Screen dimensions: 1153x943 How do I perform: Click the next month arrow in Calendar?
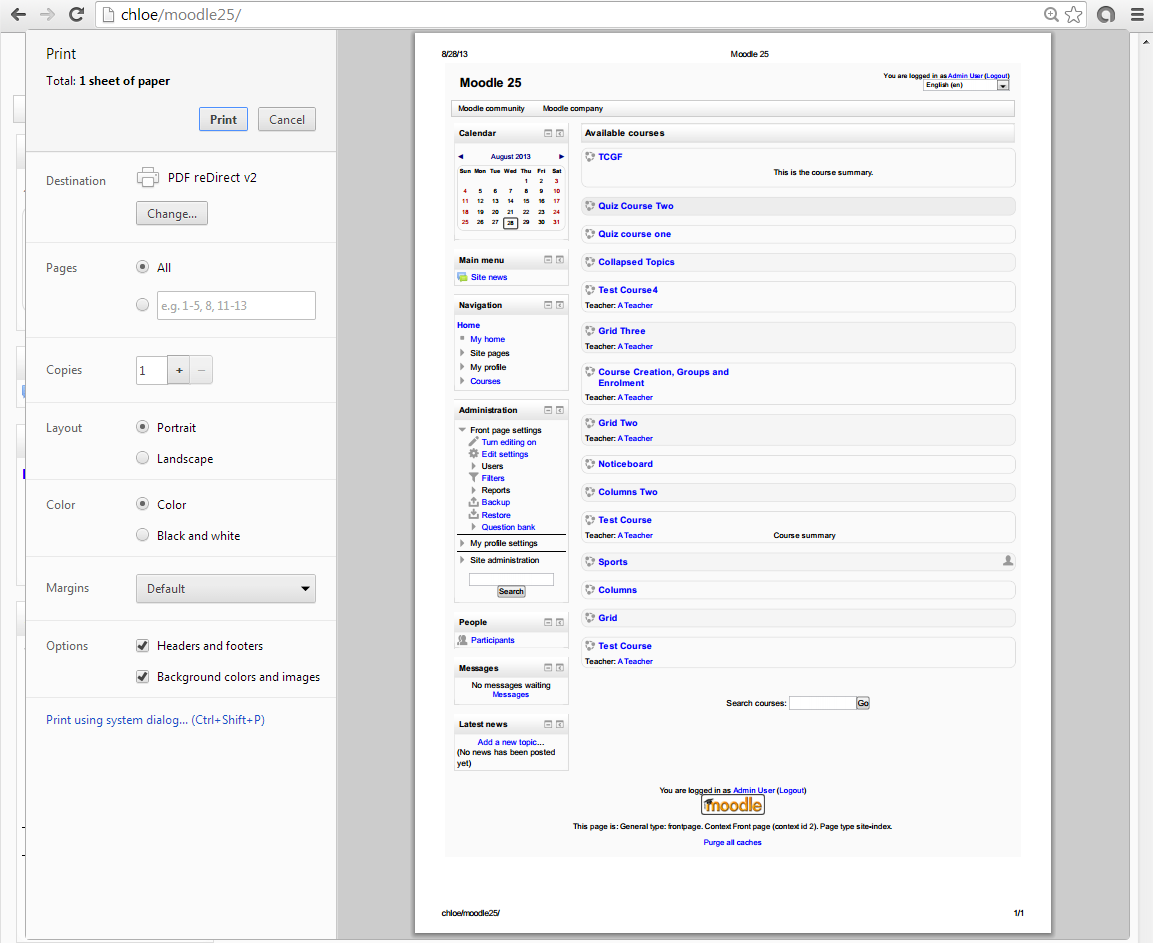561,157
